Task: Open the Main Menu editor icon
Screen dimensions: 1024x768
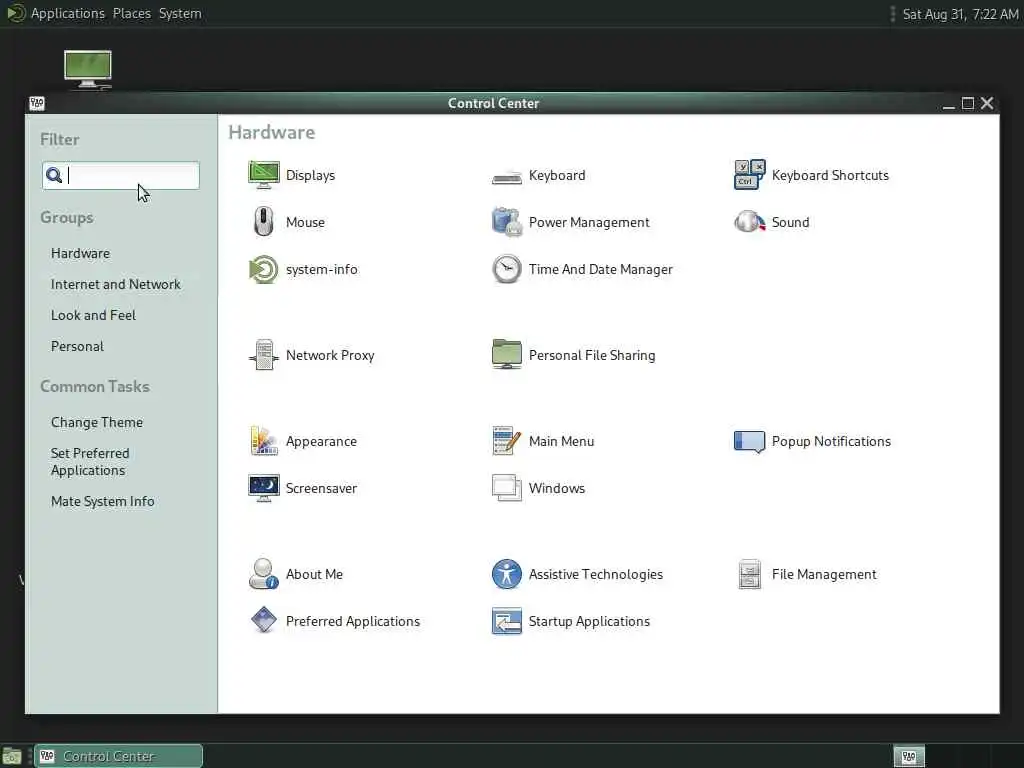Action: [x=507, y=441]
